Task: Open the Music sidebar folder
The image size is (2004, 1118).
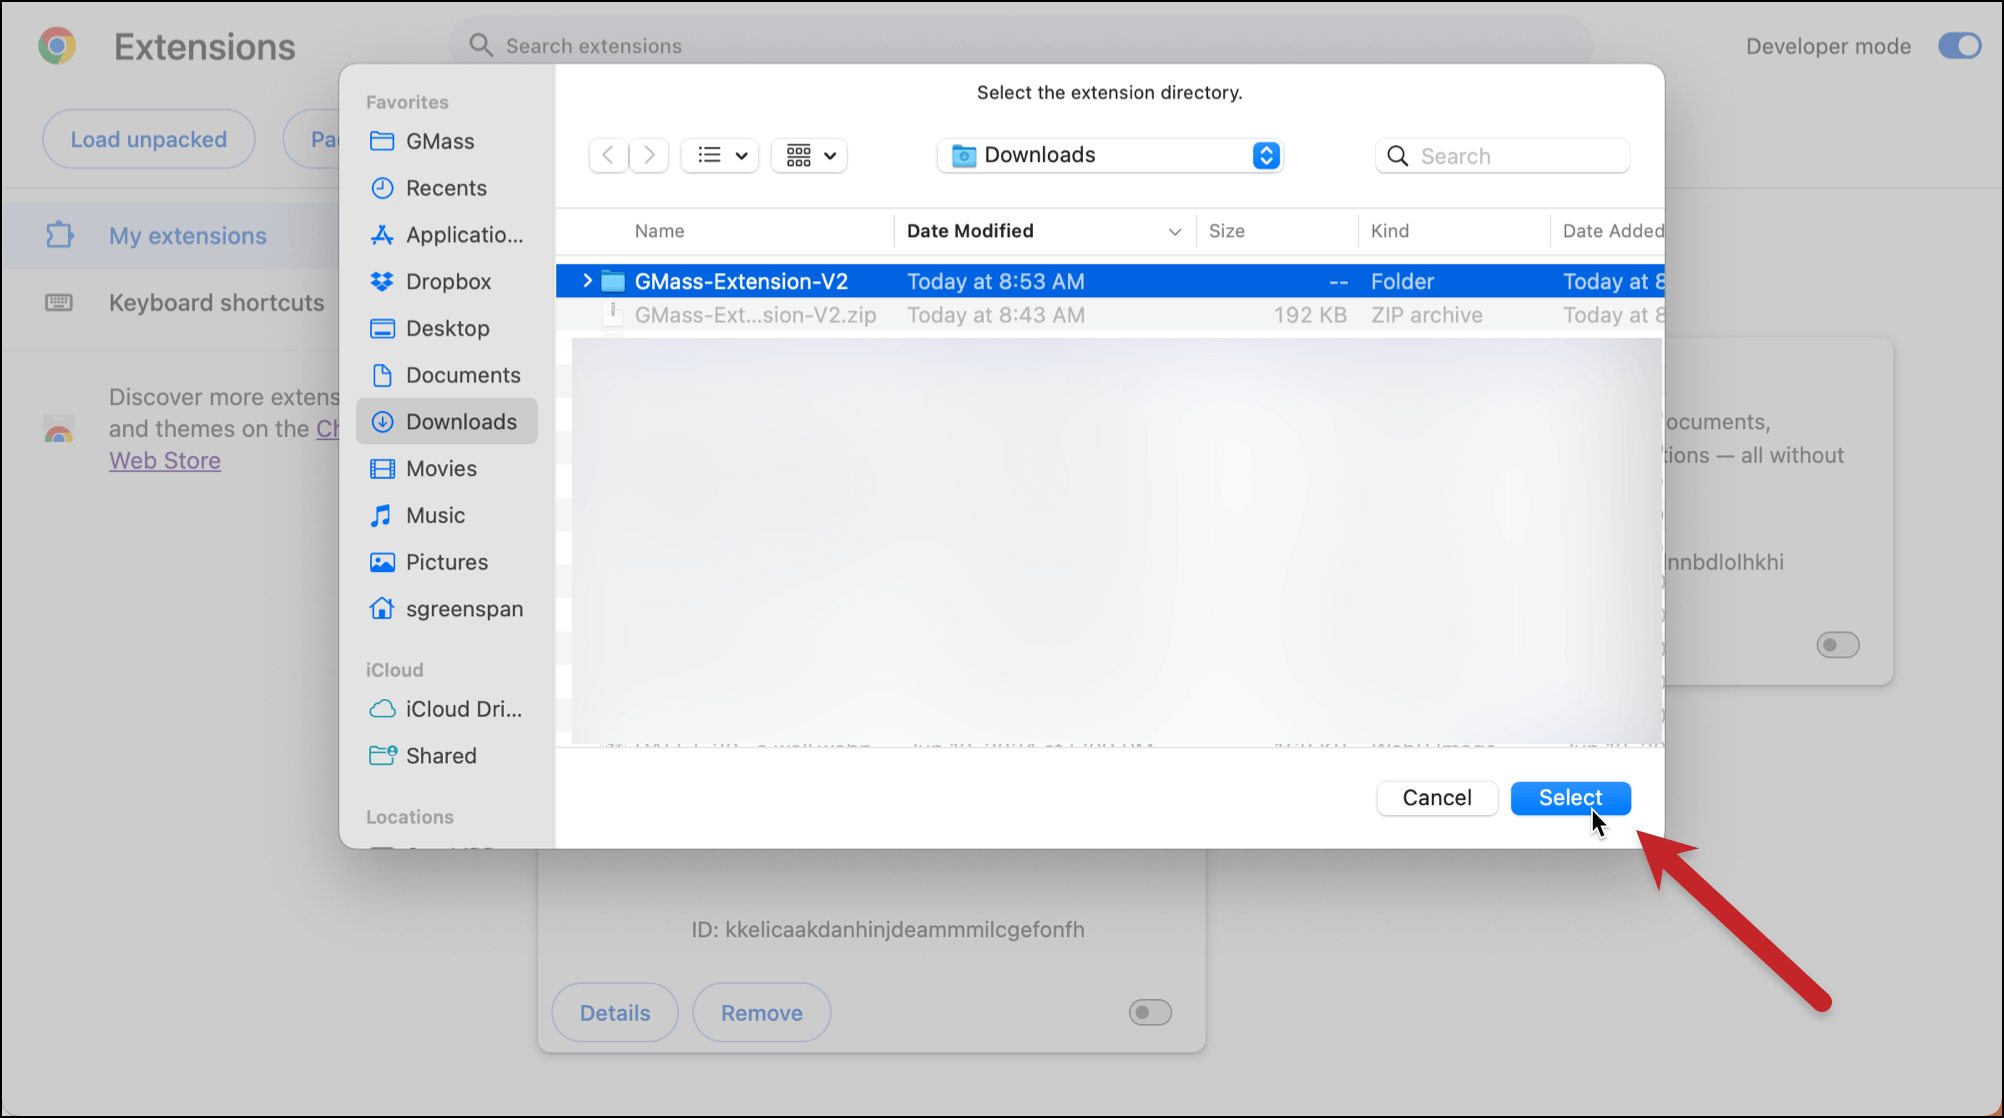Action: [417, 516]
